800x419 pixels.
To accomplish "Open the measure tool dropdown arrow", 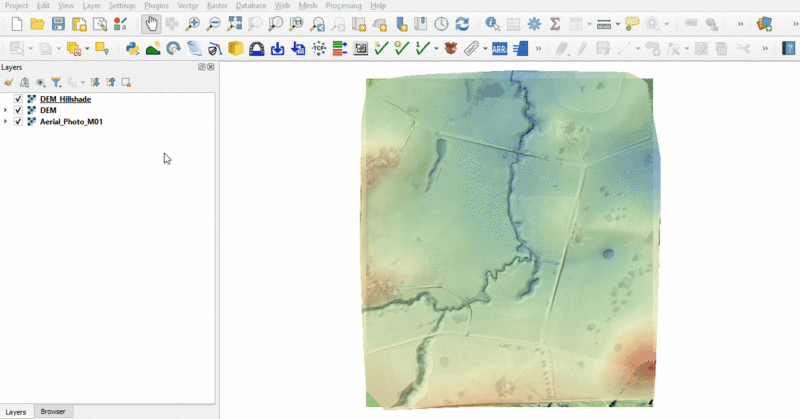I will (619, 23).
